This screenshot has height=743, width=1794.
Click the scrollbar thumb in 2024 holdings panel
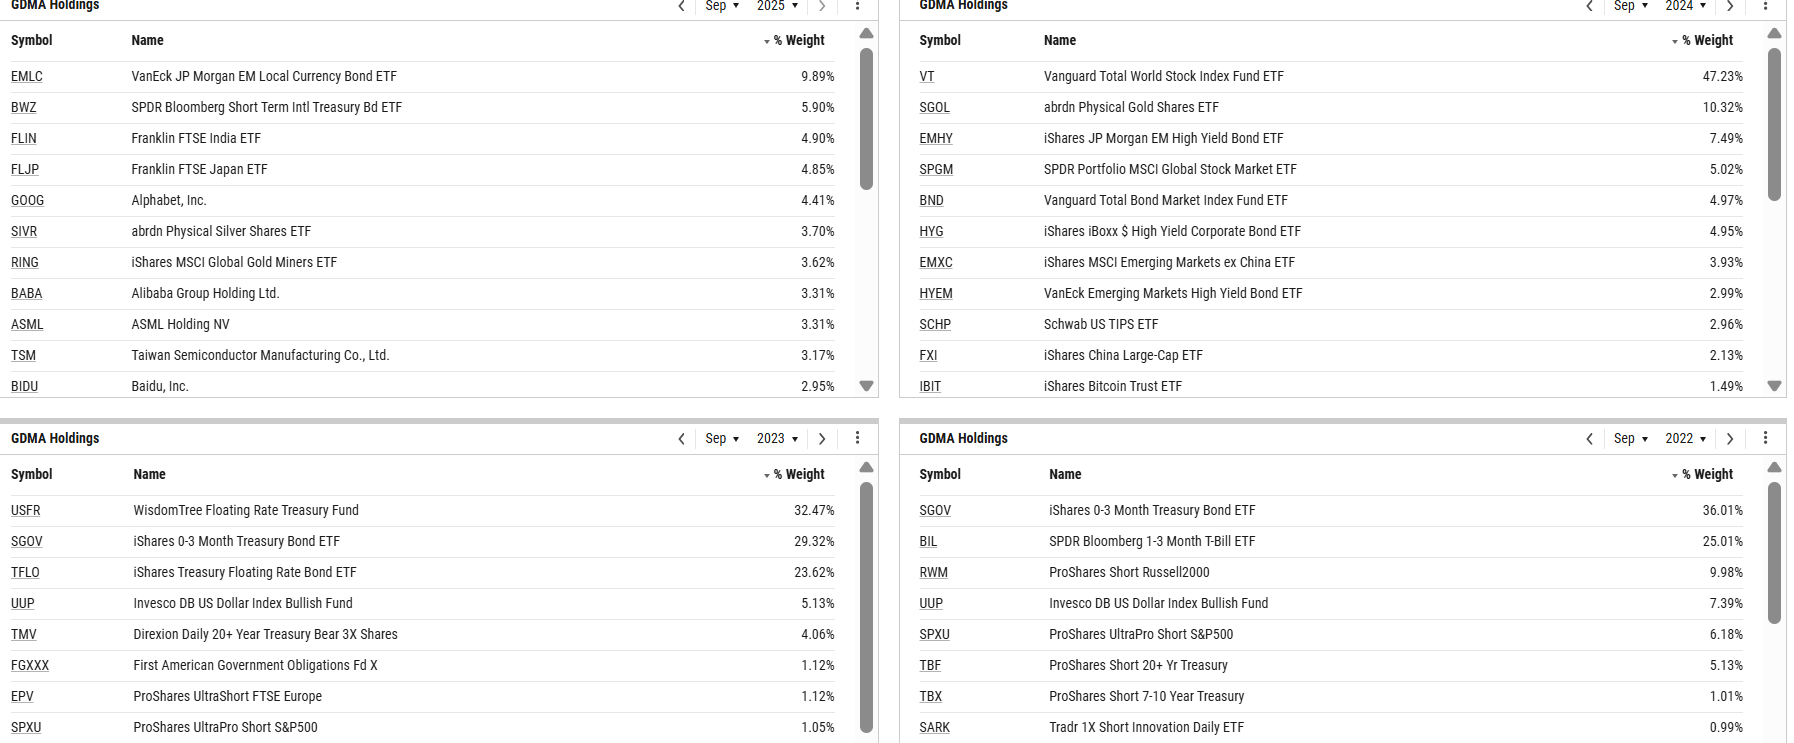coord(1774,125)
